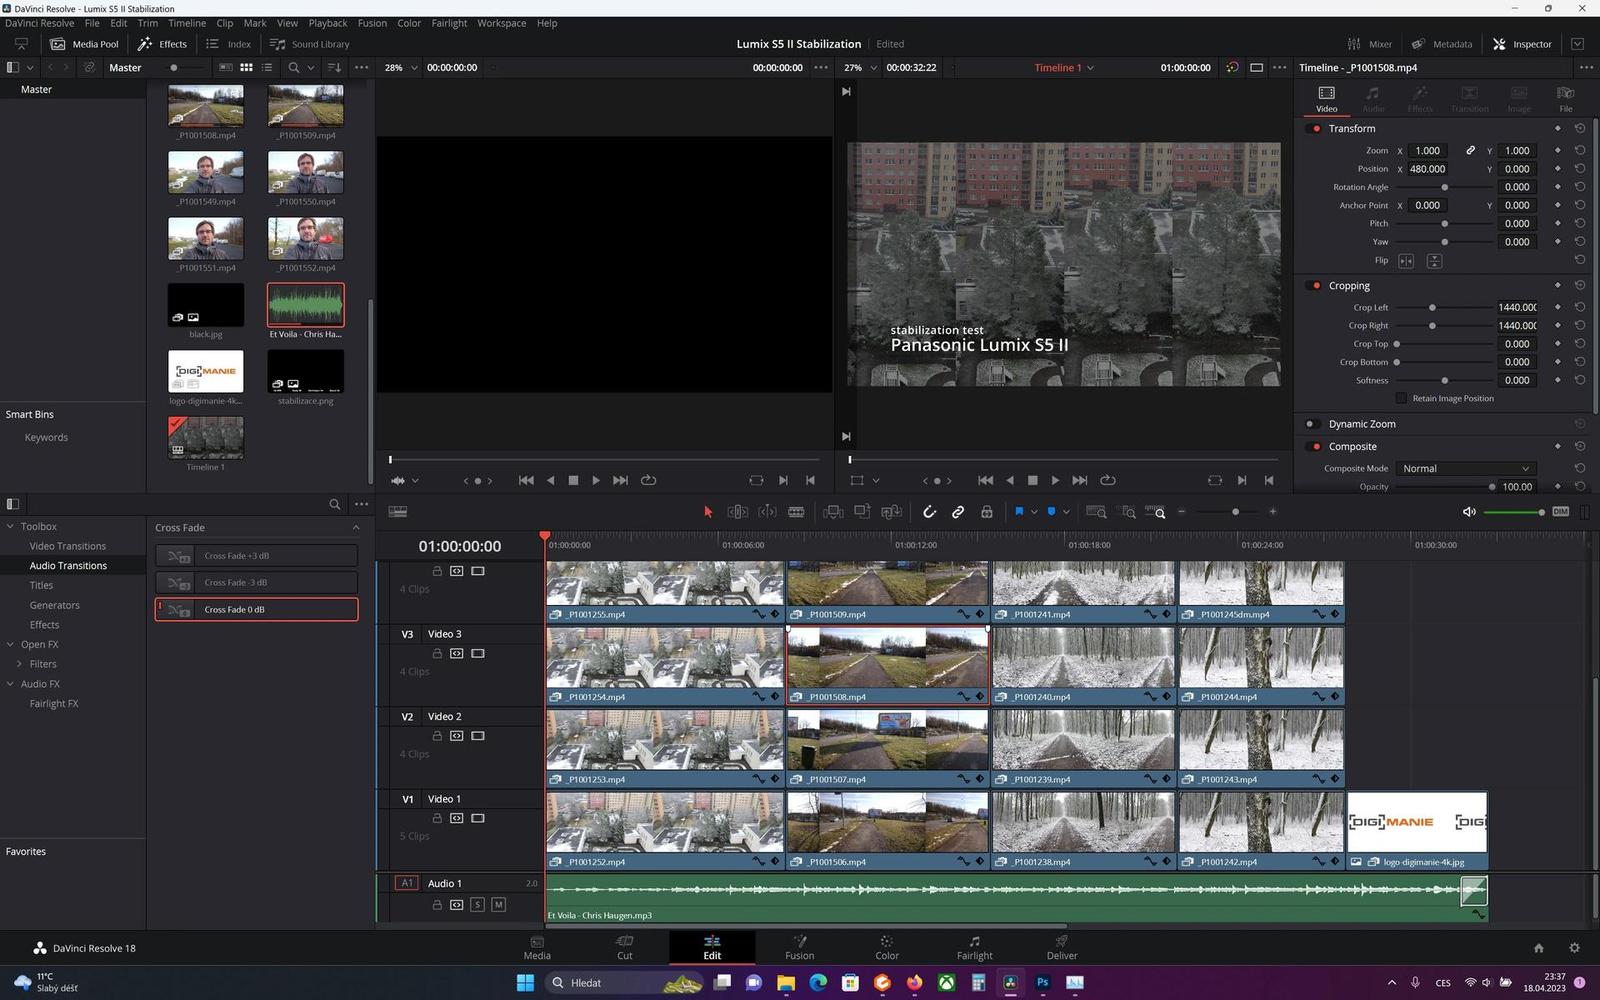Open the Composite Mode dropdown
The width and height of the screenshot is (1600, 1000).
(x=1465, y=469)
